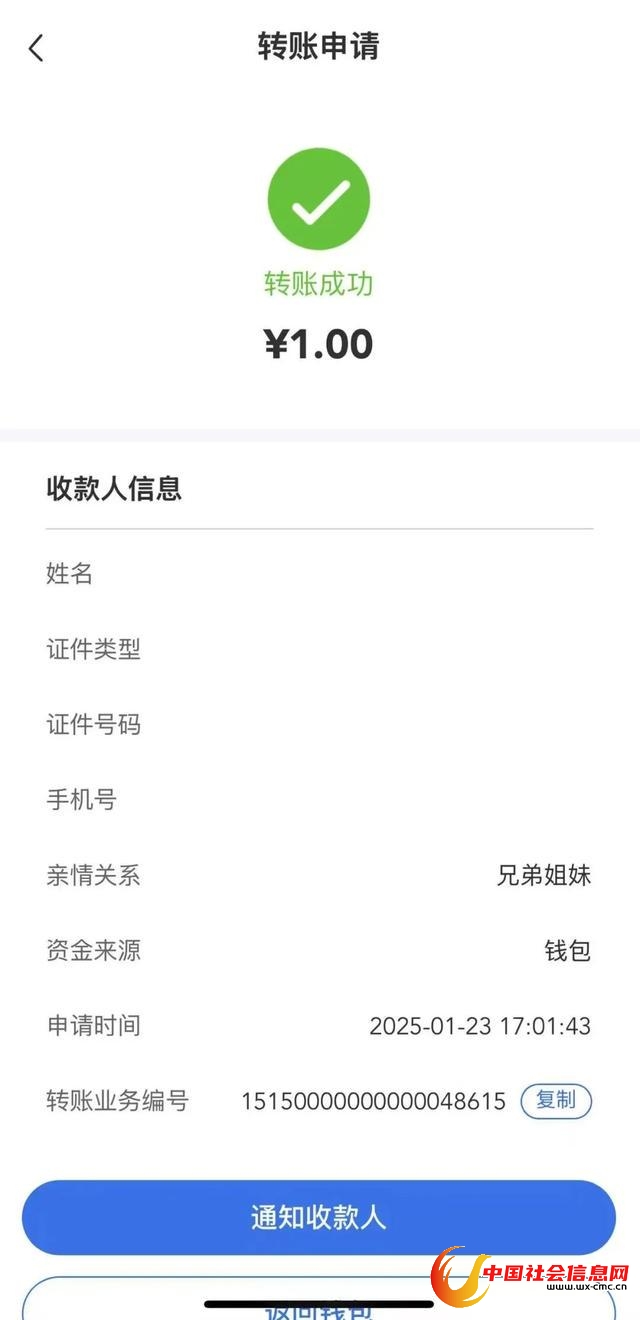
Task: Click the 兄弟姐妹 relationship value
Action: coord(544,876)
